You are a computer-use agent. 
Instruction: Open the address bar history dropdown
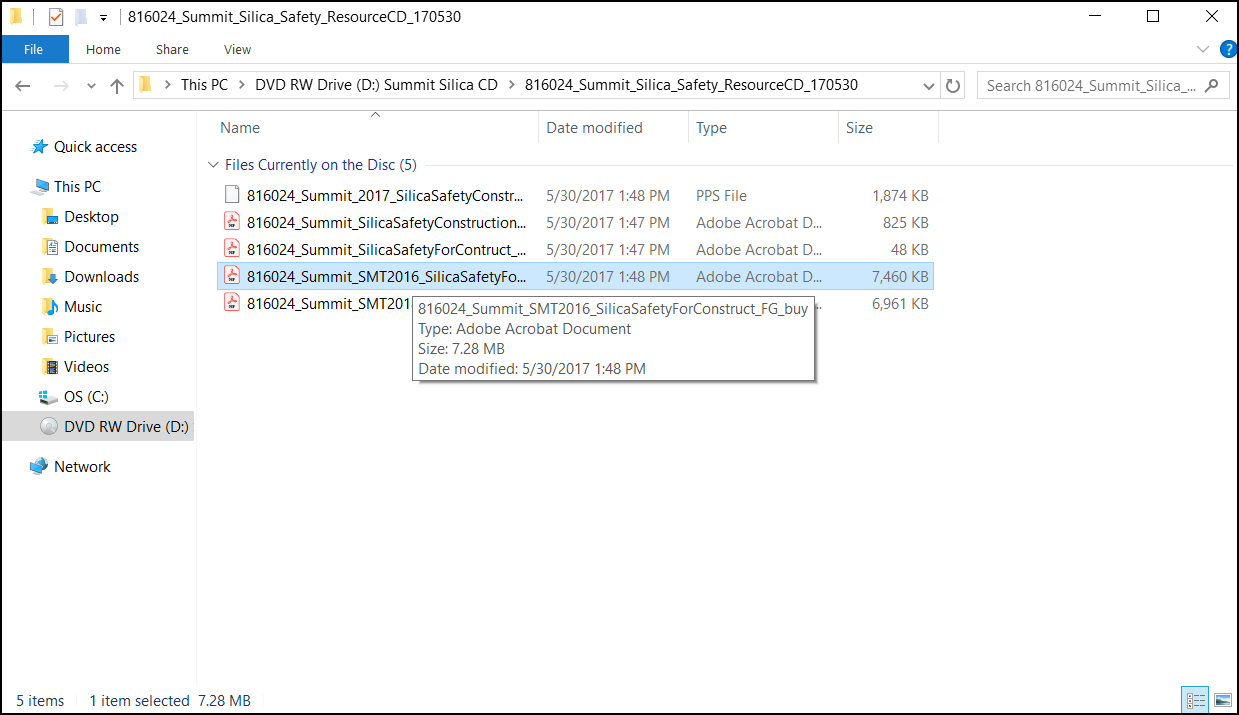[929, 86]
